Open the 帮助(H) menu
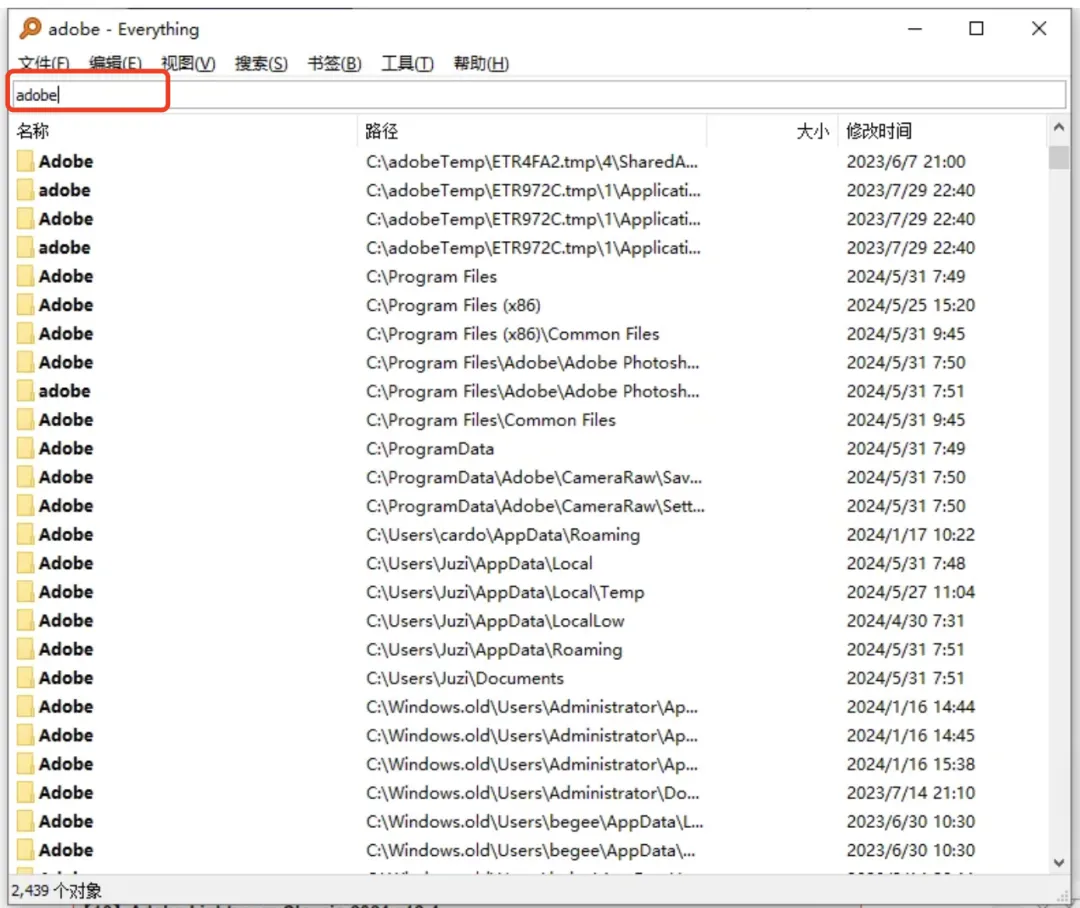This screenshot has width=1080, height=908. [x=481, y=64]
